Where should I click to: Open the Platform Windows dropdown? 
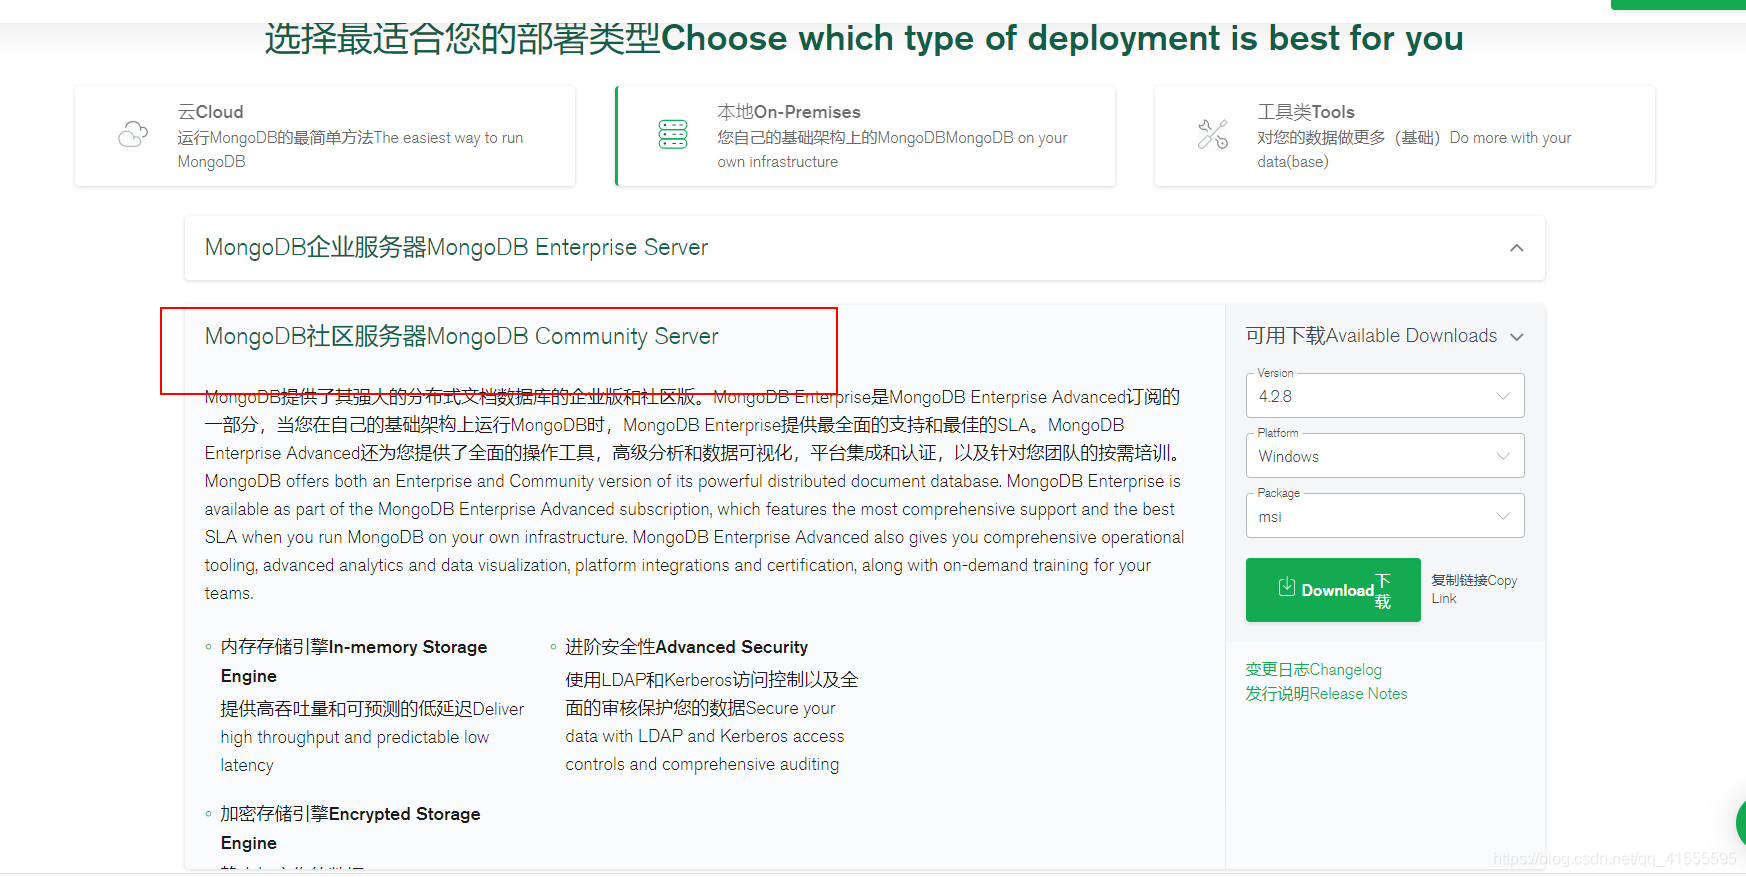coord(1385,456)
